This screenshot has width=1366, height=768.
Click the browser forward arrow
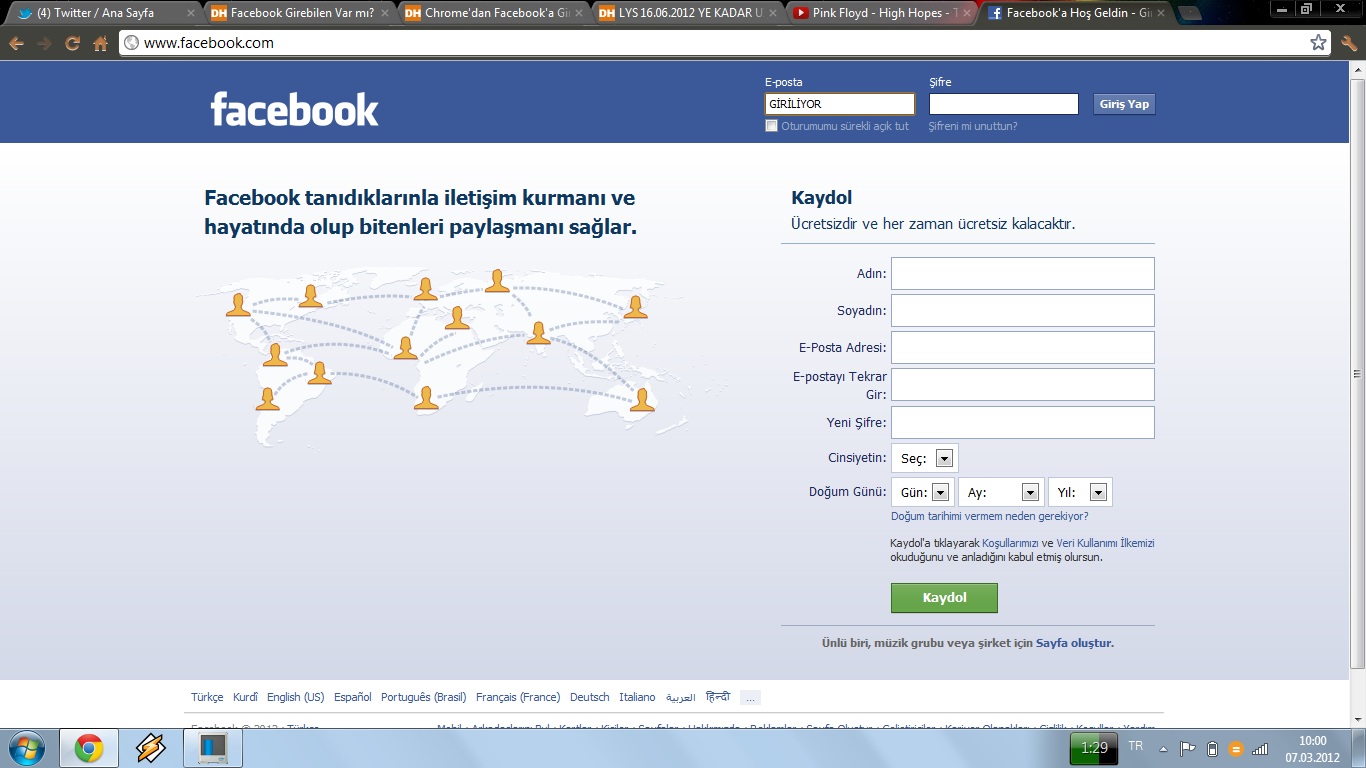[44, 44]
